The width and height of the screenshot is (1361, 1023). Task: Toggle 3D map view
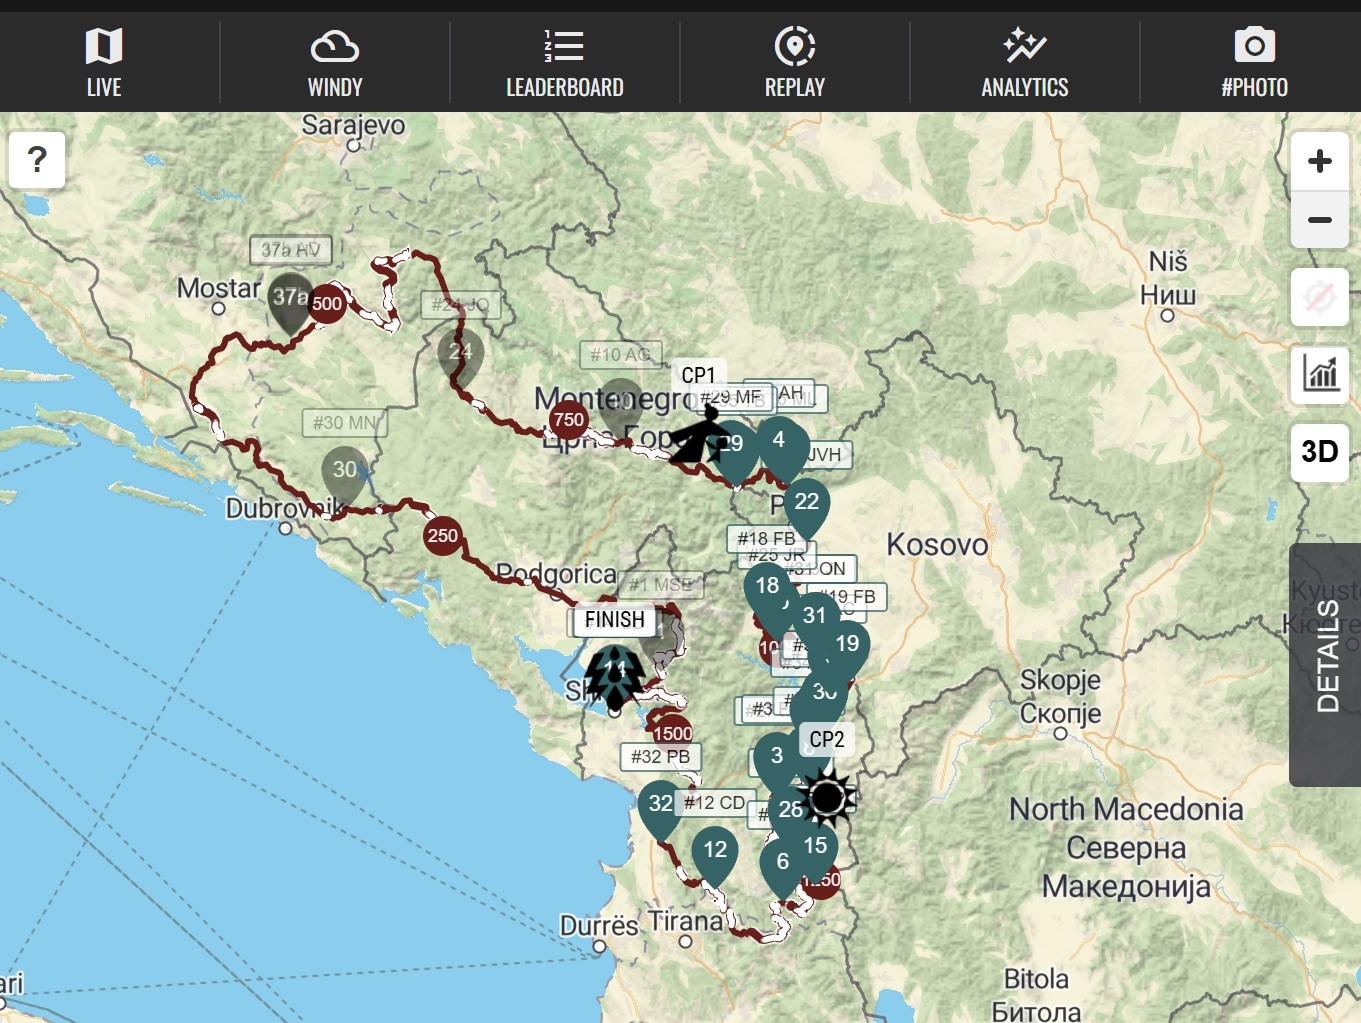click(1319, 452)
